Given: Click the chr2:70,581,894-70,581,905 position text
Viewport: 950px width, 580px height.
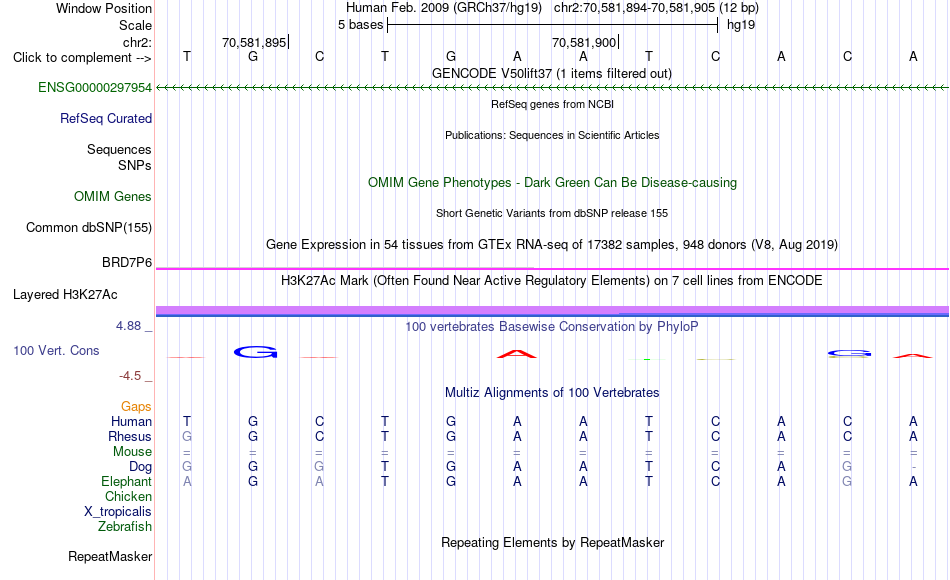Looking at the screenshot, I should pos(656,8).
